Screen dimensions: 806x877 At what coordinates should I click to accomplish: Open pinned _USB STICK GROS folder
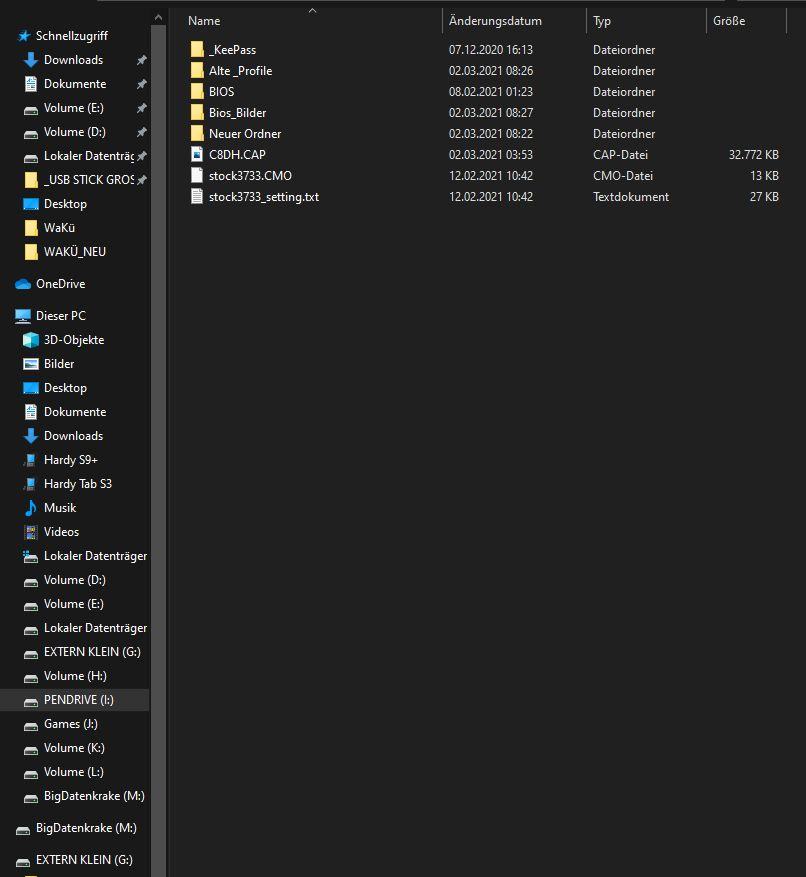(x=89, y=180)
